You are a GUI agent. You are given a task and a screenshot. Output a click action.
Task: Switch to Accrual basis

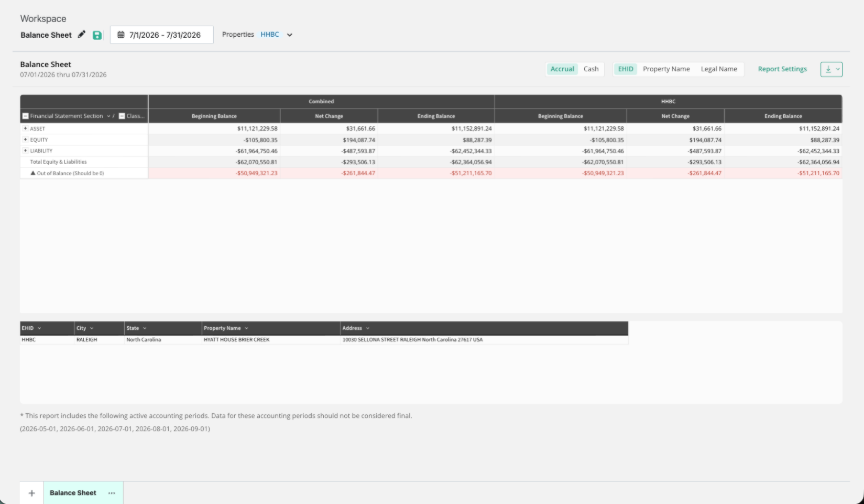[562, 69]
